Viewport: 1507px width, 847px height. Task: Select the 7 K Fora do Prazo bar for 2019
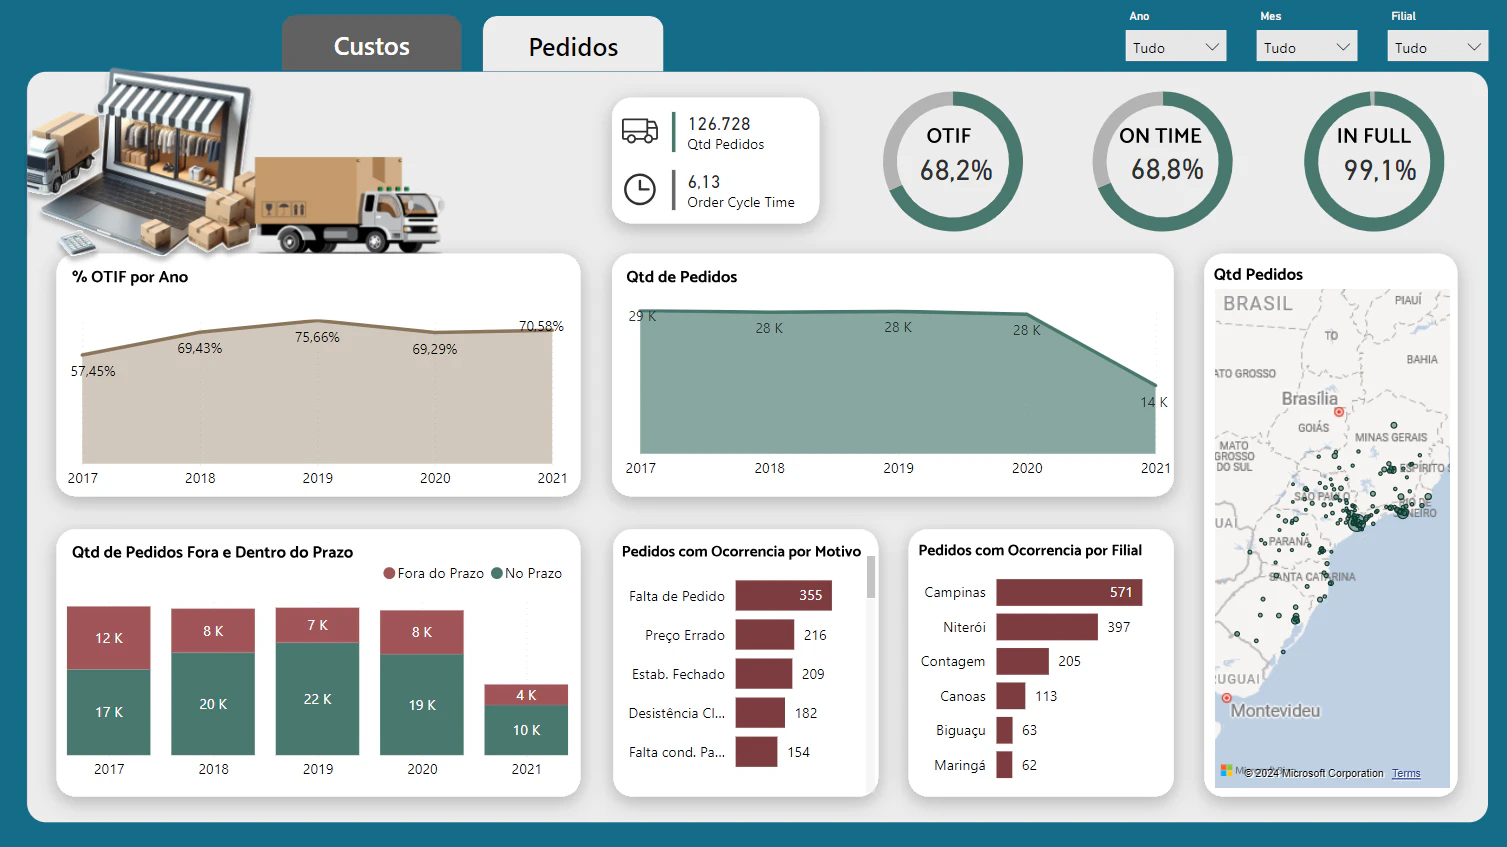click(x=318, y=625)
